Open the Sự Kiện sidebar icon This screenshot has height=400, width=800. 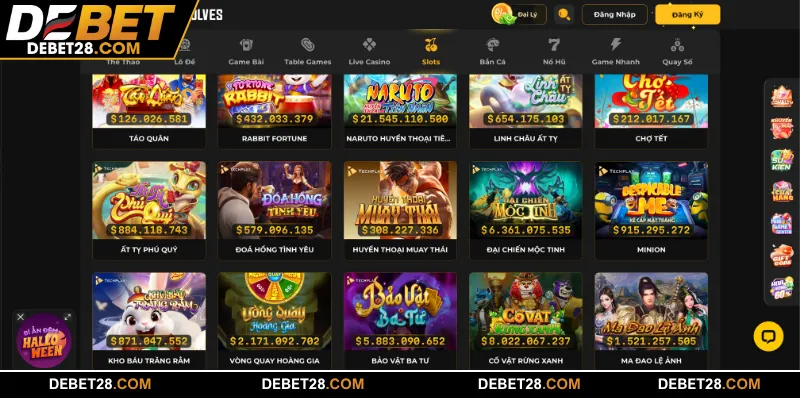coord(782,160)
